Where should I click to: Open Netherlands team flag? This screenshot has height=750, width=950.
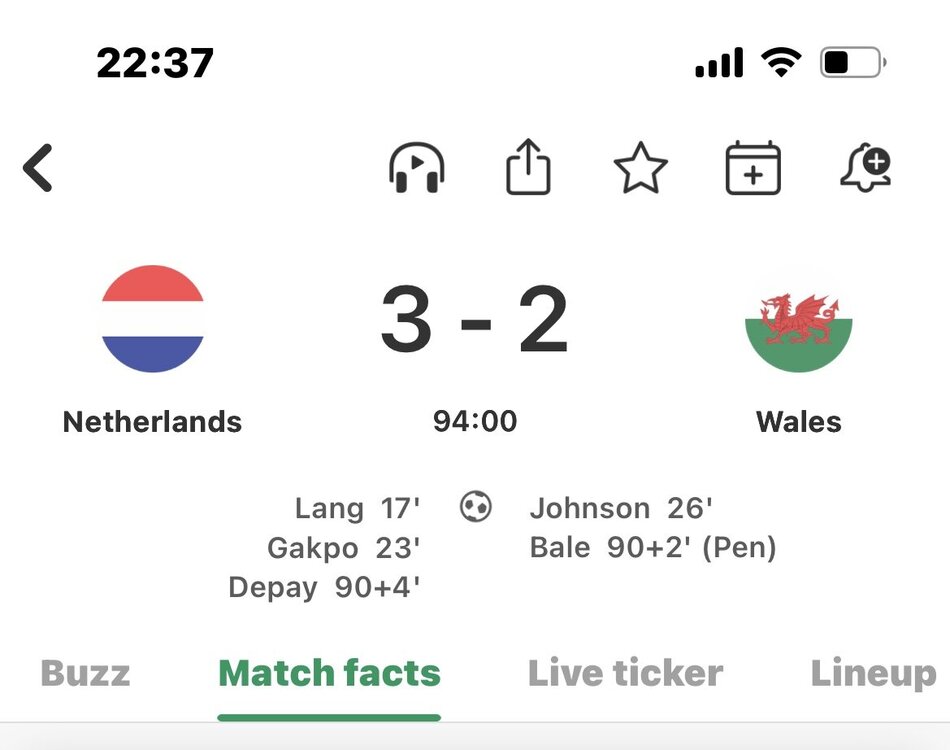[153, 319]
